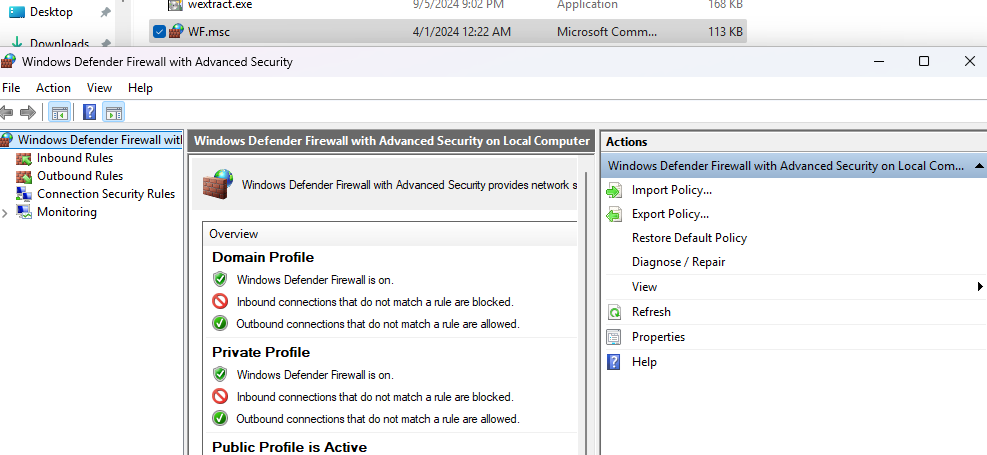Click the Refresh icon in Actions pane

tap(614, 312)
